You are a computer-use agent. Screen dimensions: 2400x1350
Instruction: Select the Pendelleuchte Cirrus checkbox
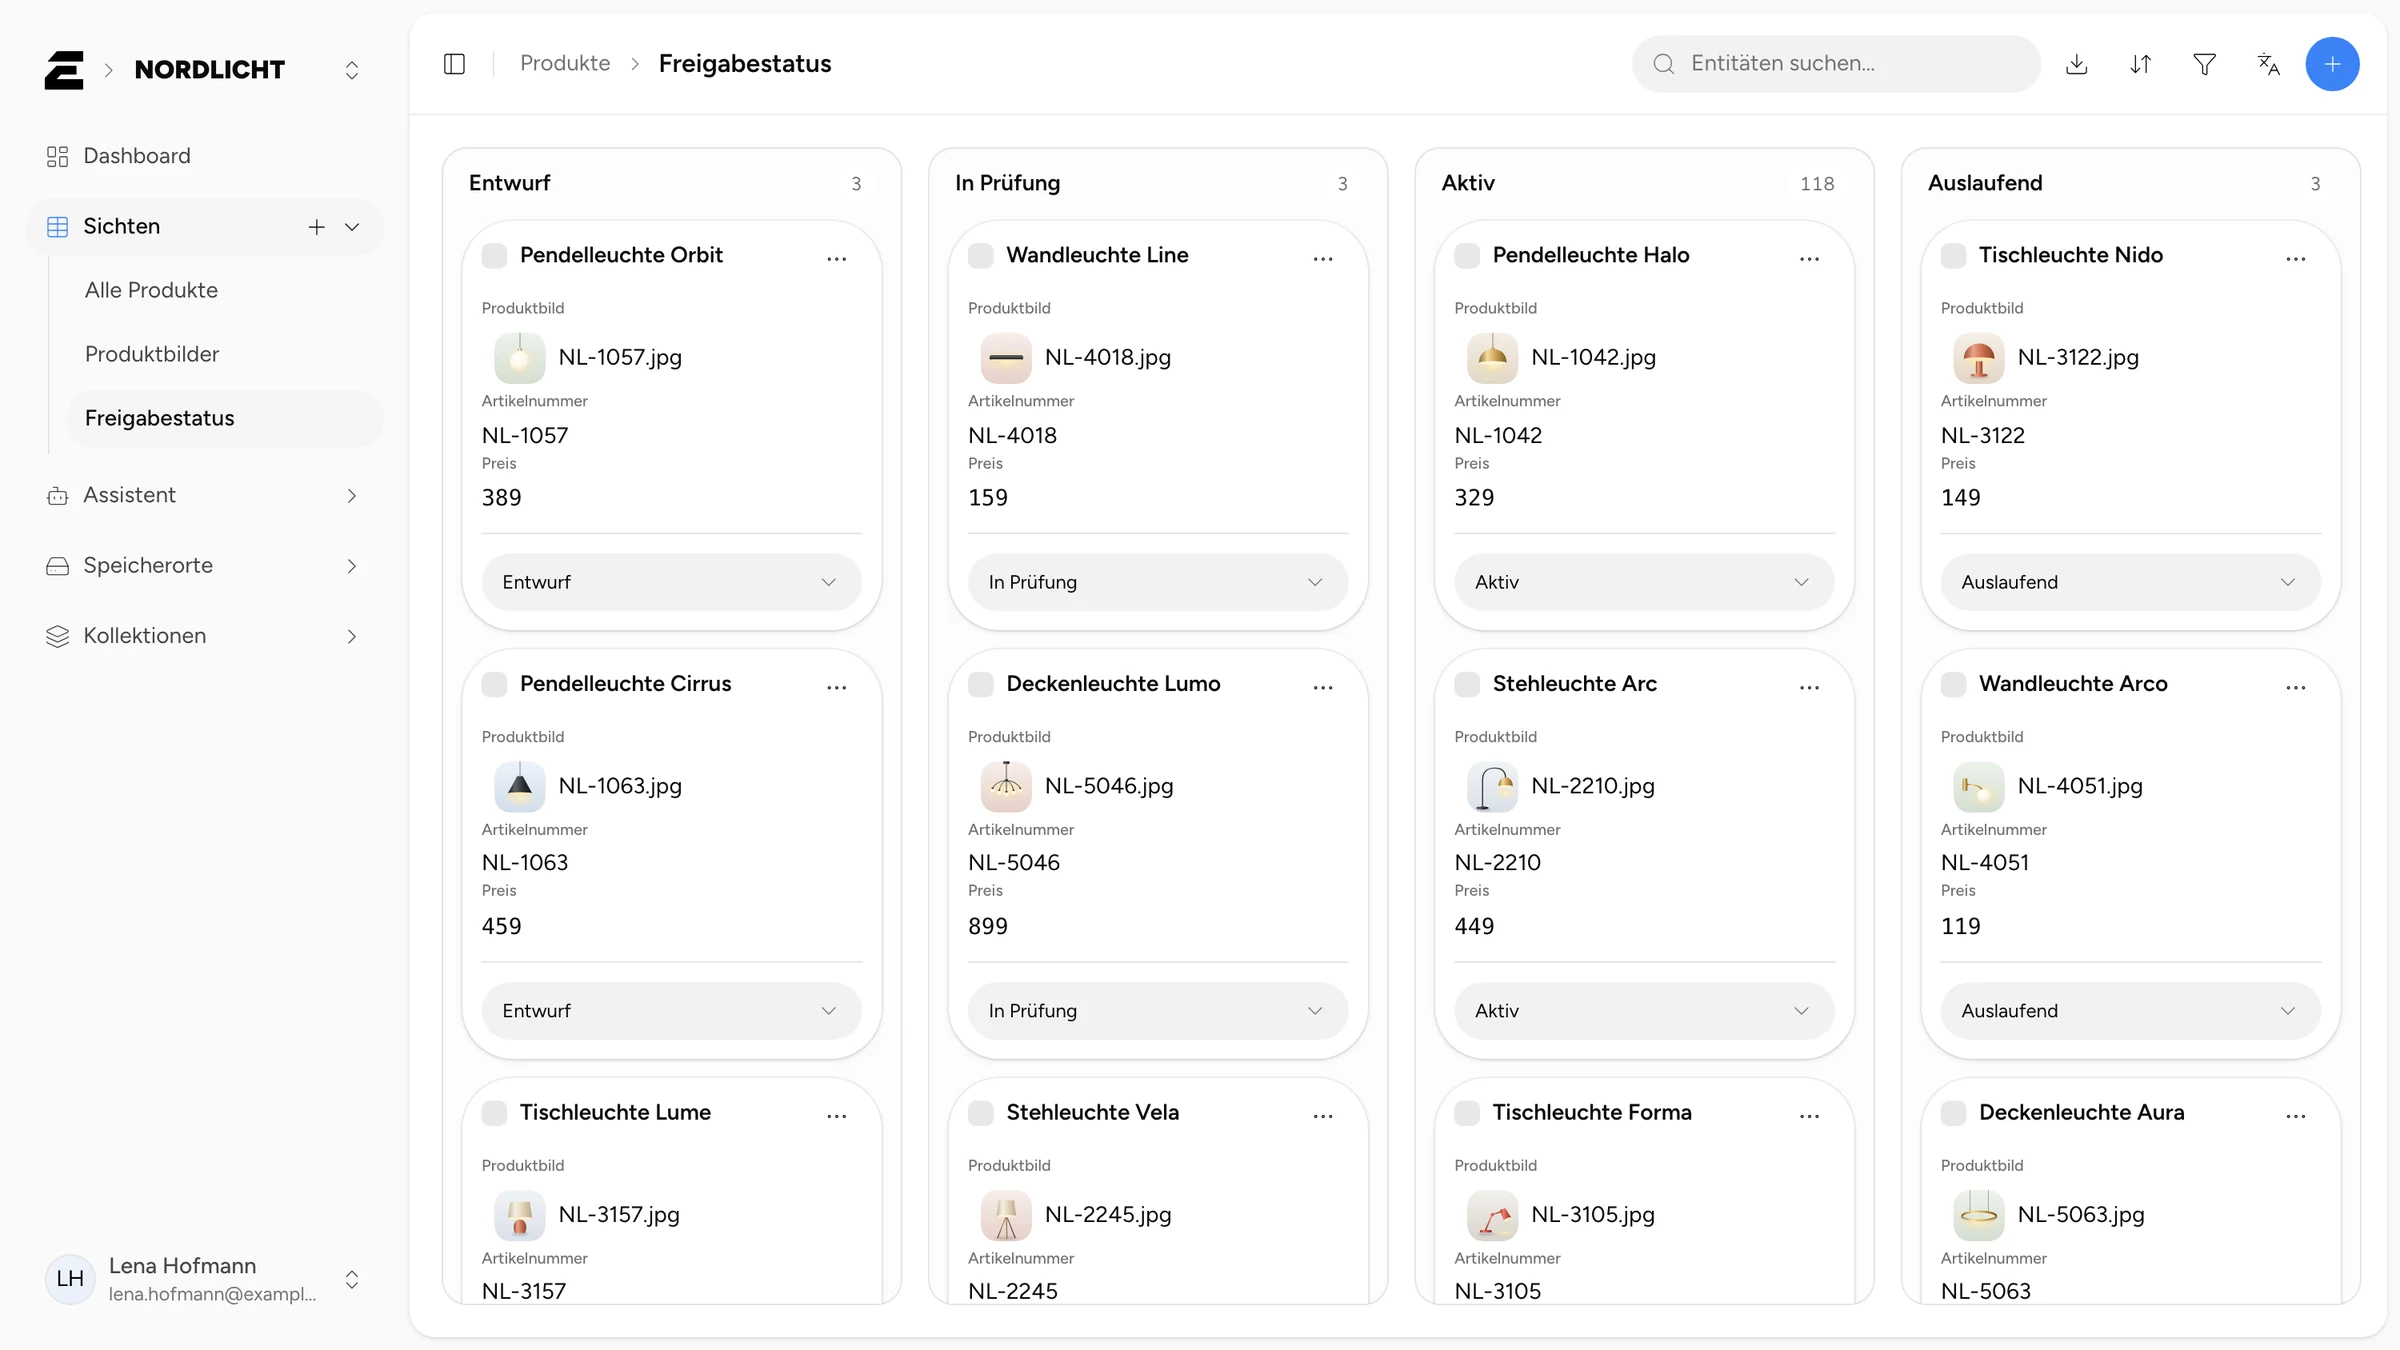(x=494, y=685)
